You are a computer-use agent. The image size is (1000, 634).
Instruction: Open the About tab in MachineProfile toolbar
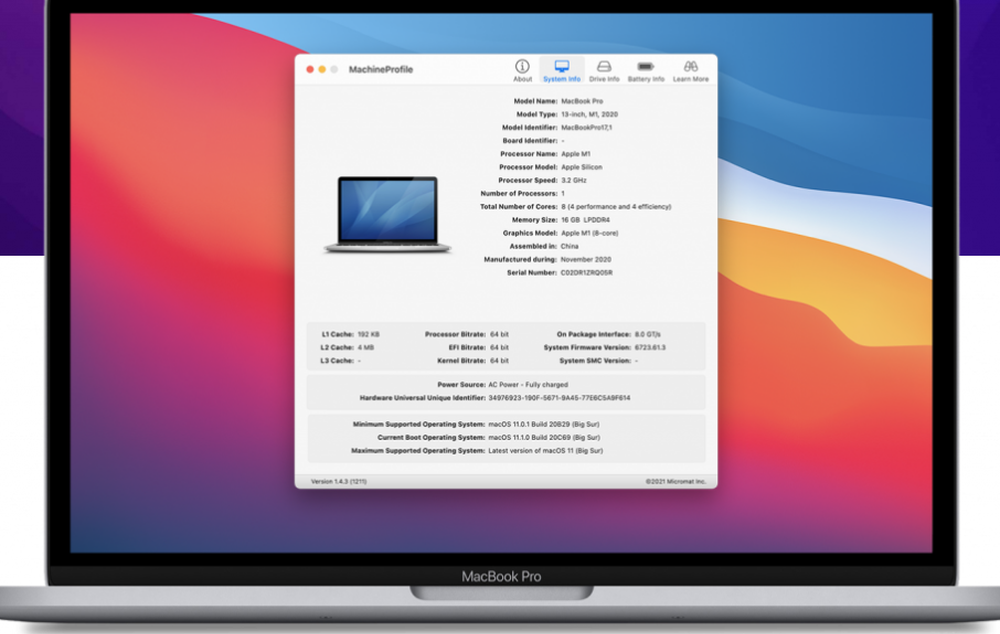[x=522, y=71]
